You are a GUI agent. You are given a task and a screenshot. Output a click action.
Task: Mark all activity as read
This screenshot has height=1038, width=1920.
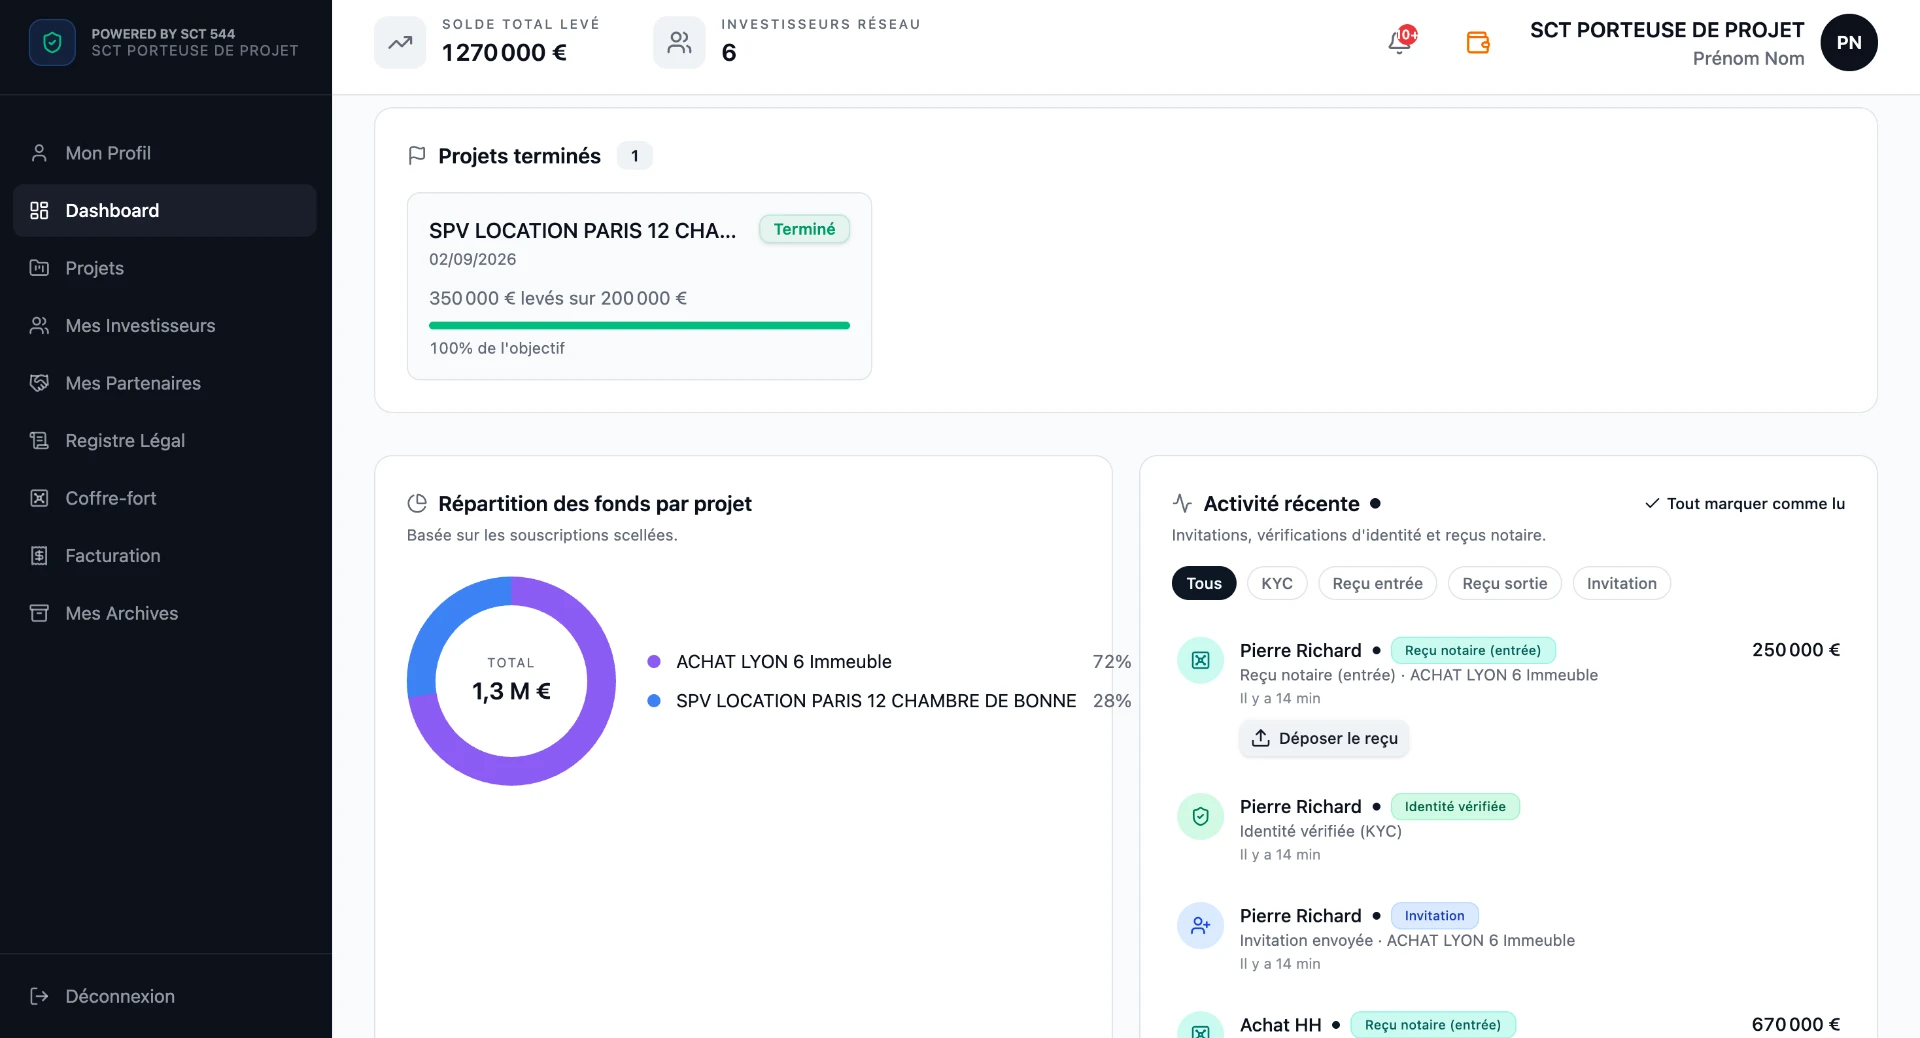coord(1745,504)
